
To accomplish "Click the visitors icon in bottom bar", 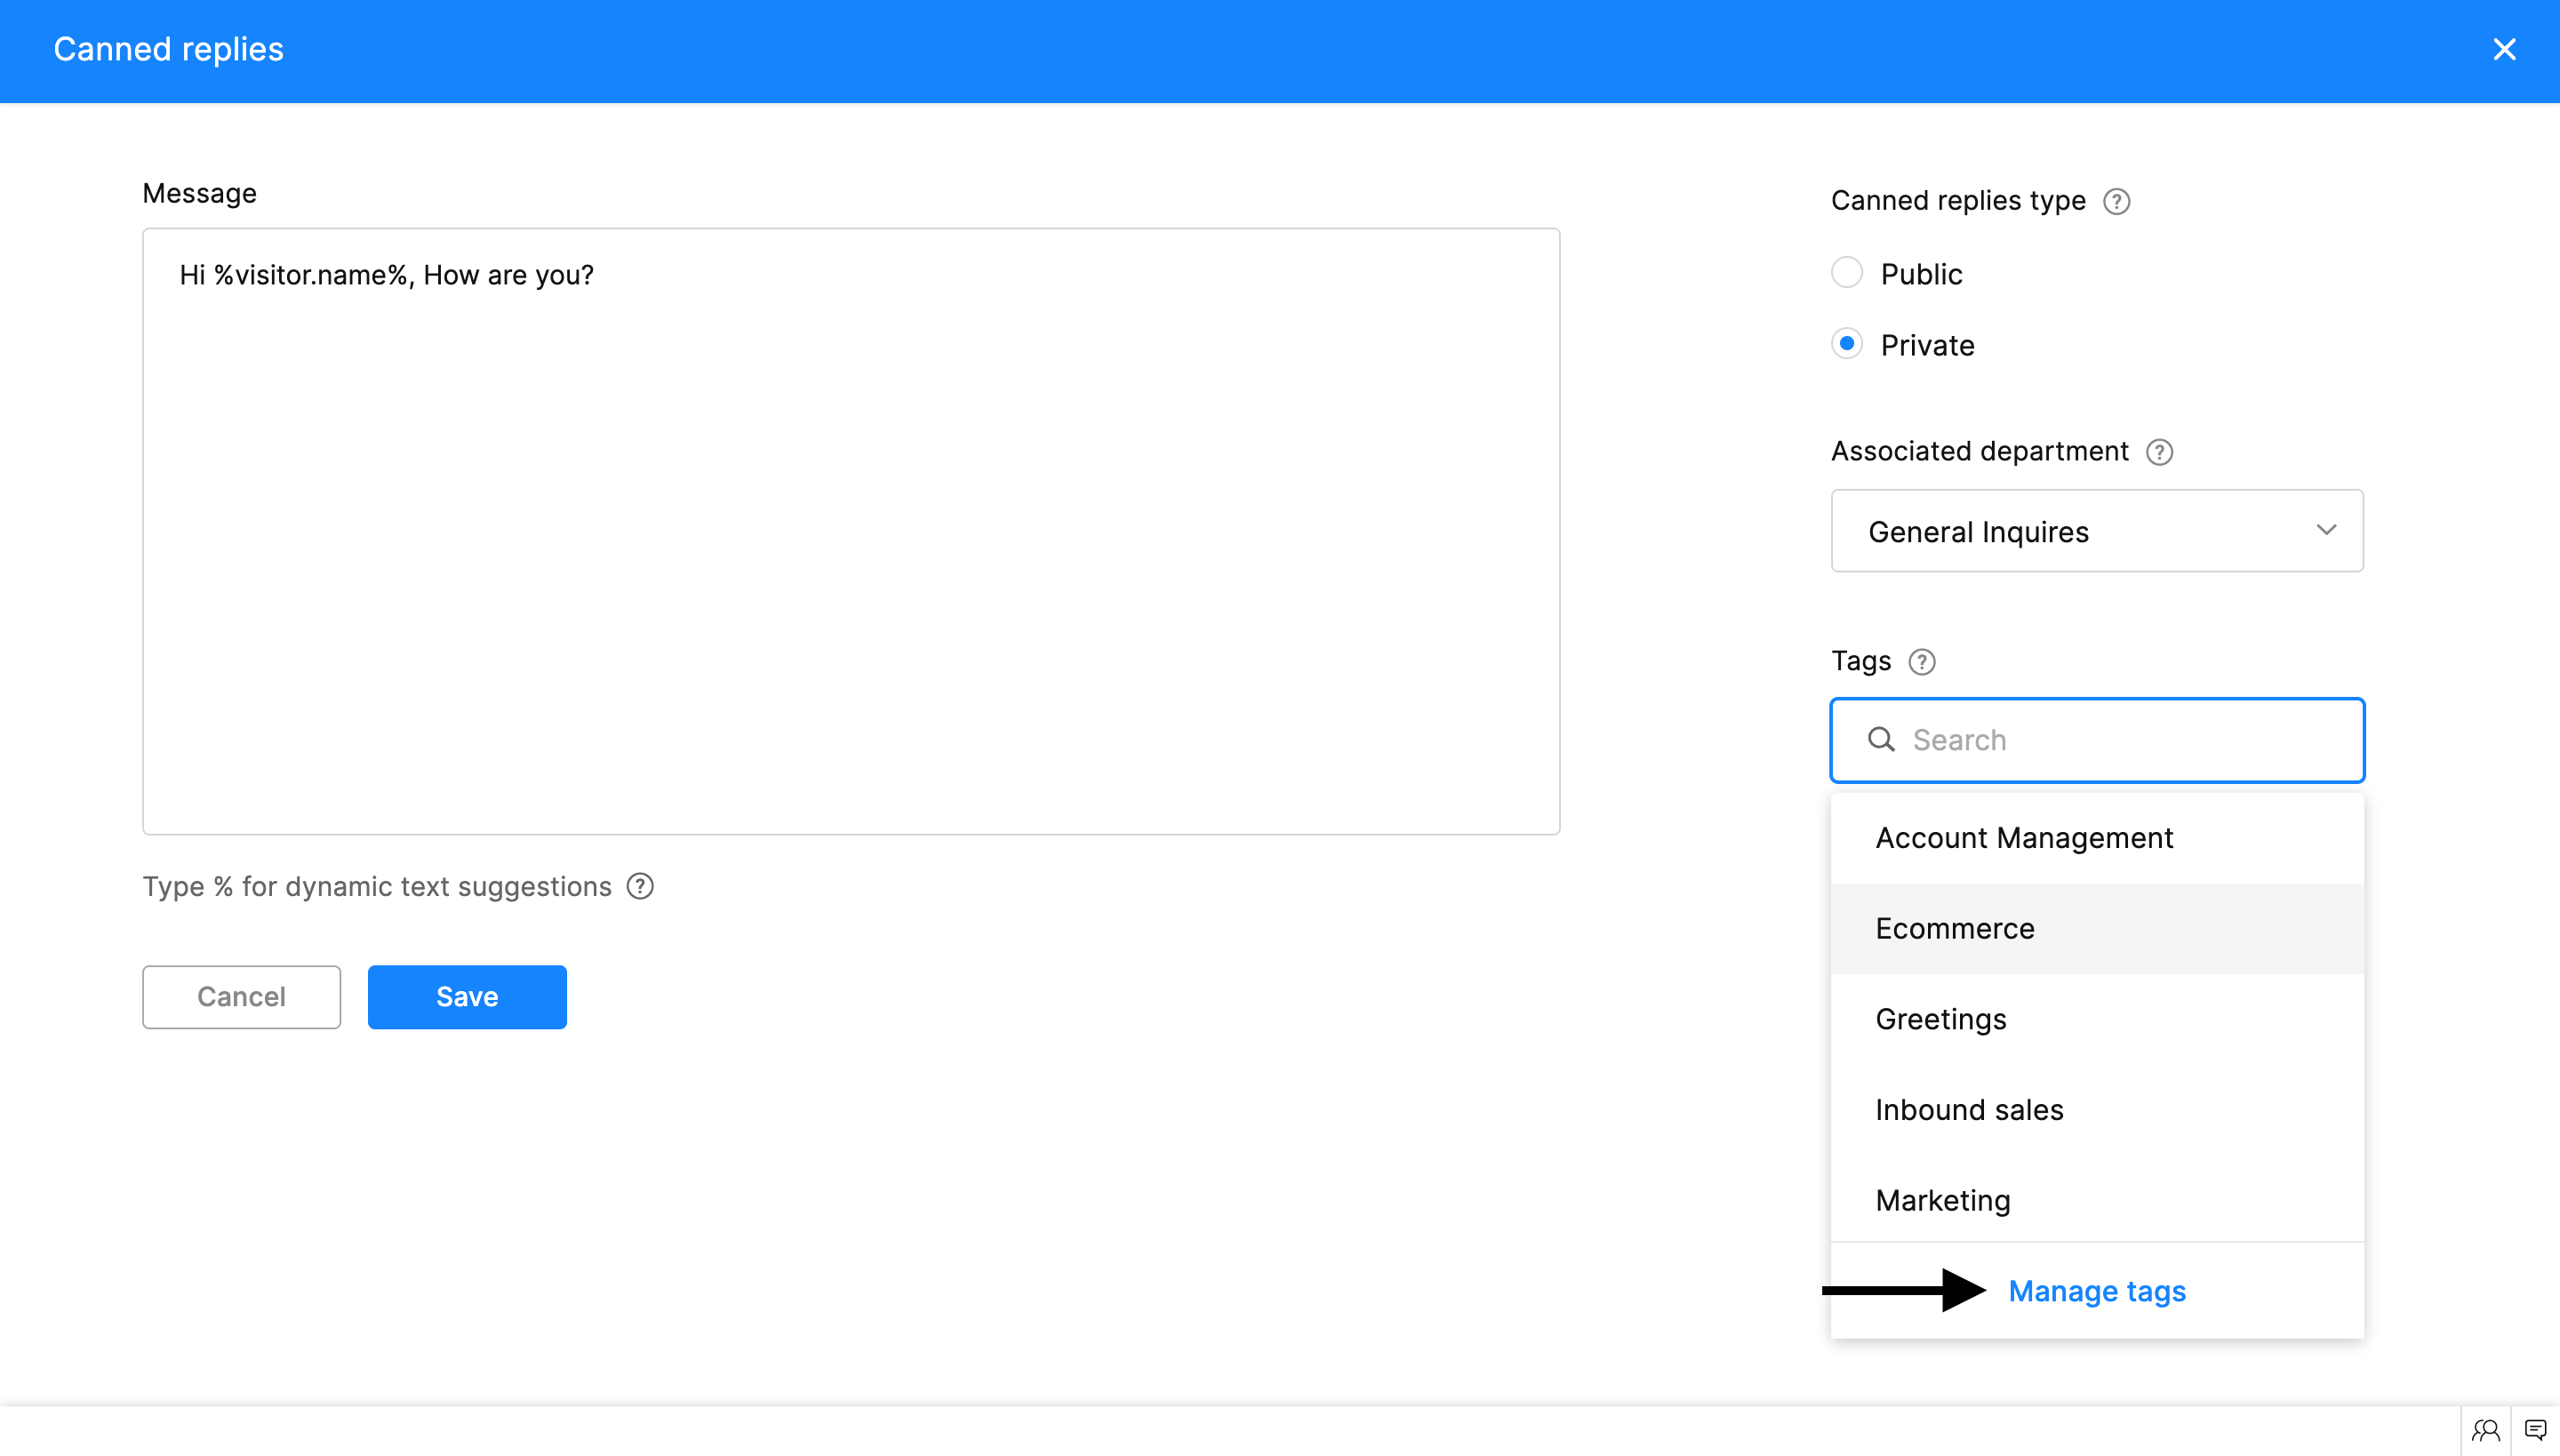I will (2486, 1430).
